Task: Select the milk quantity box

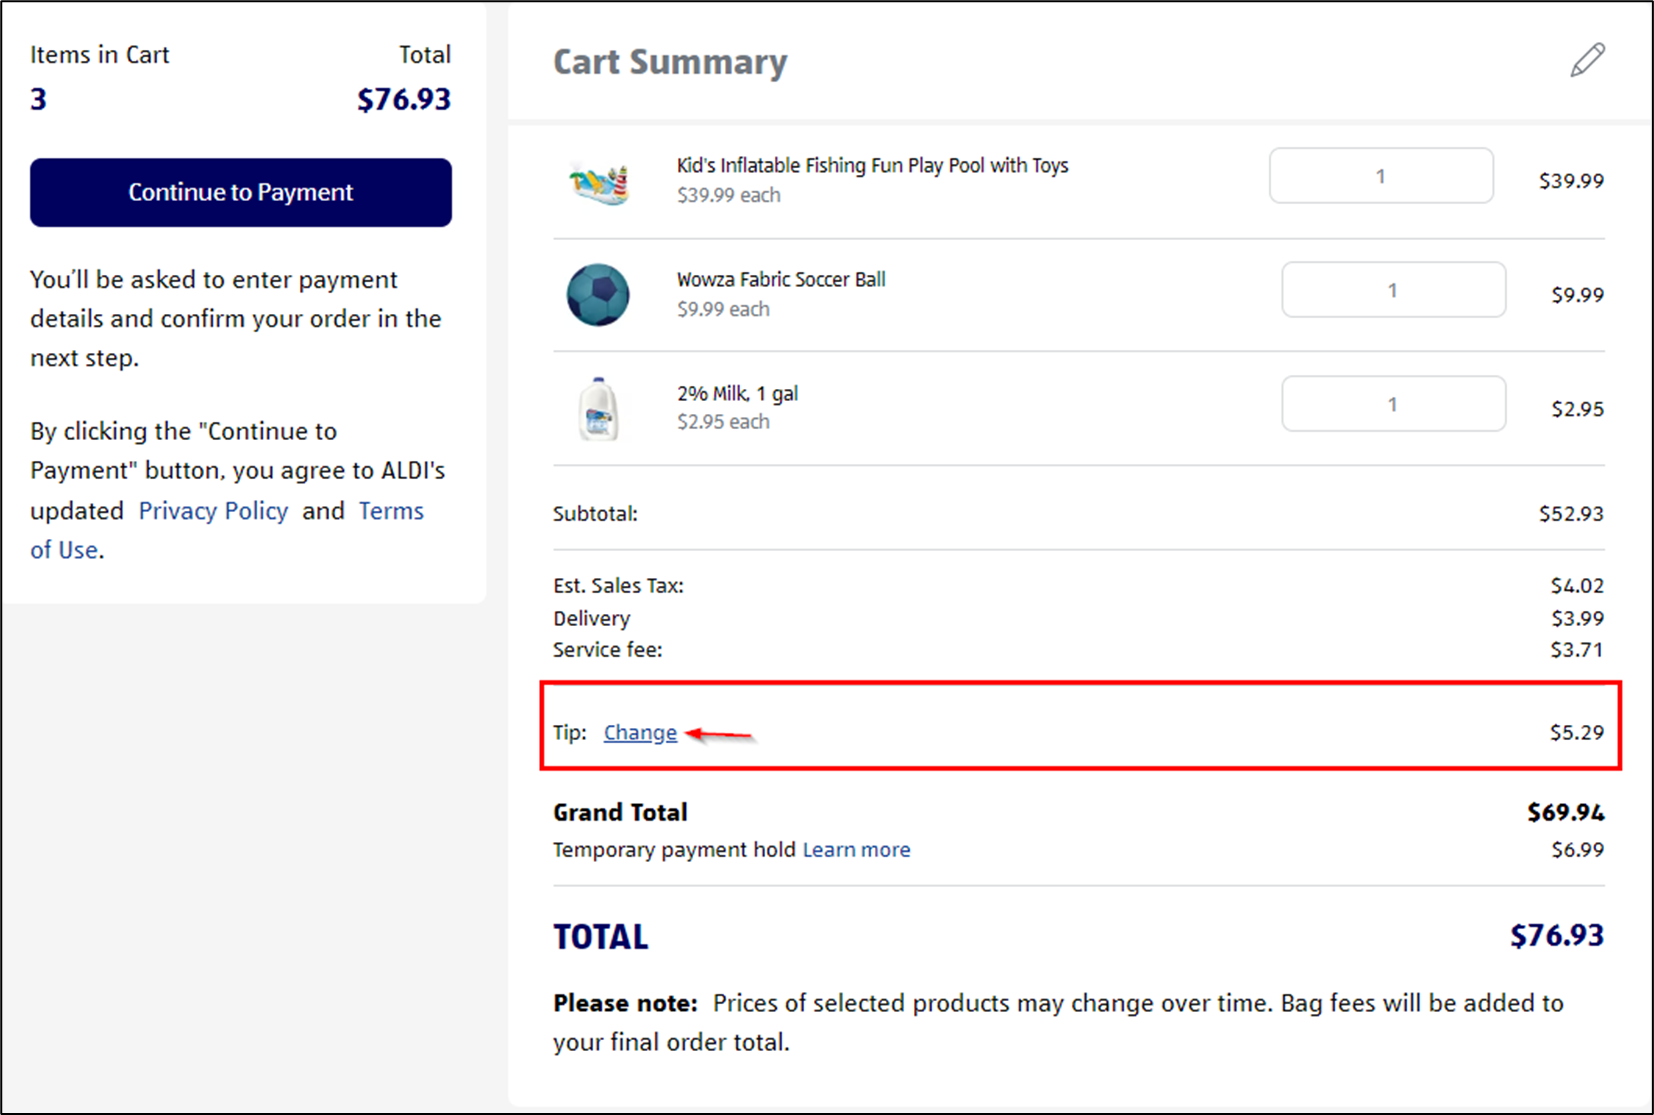Action: (x=1393, y=403)
